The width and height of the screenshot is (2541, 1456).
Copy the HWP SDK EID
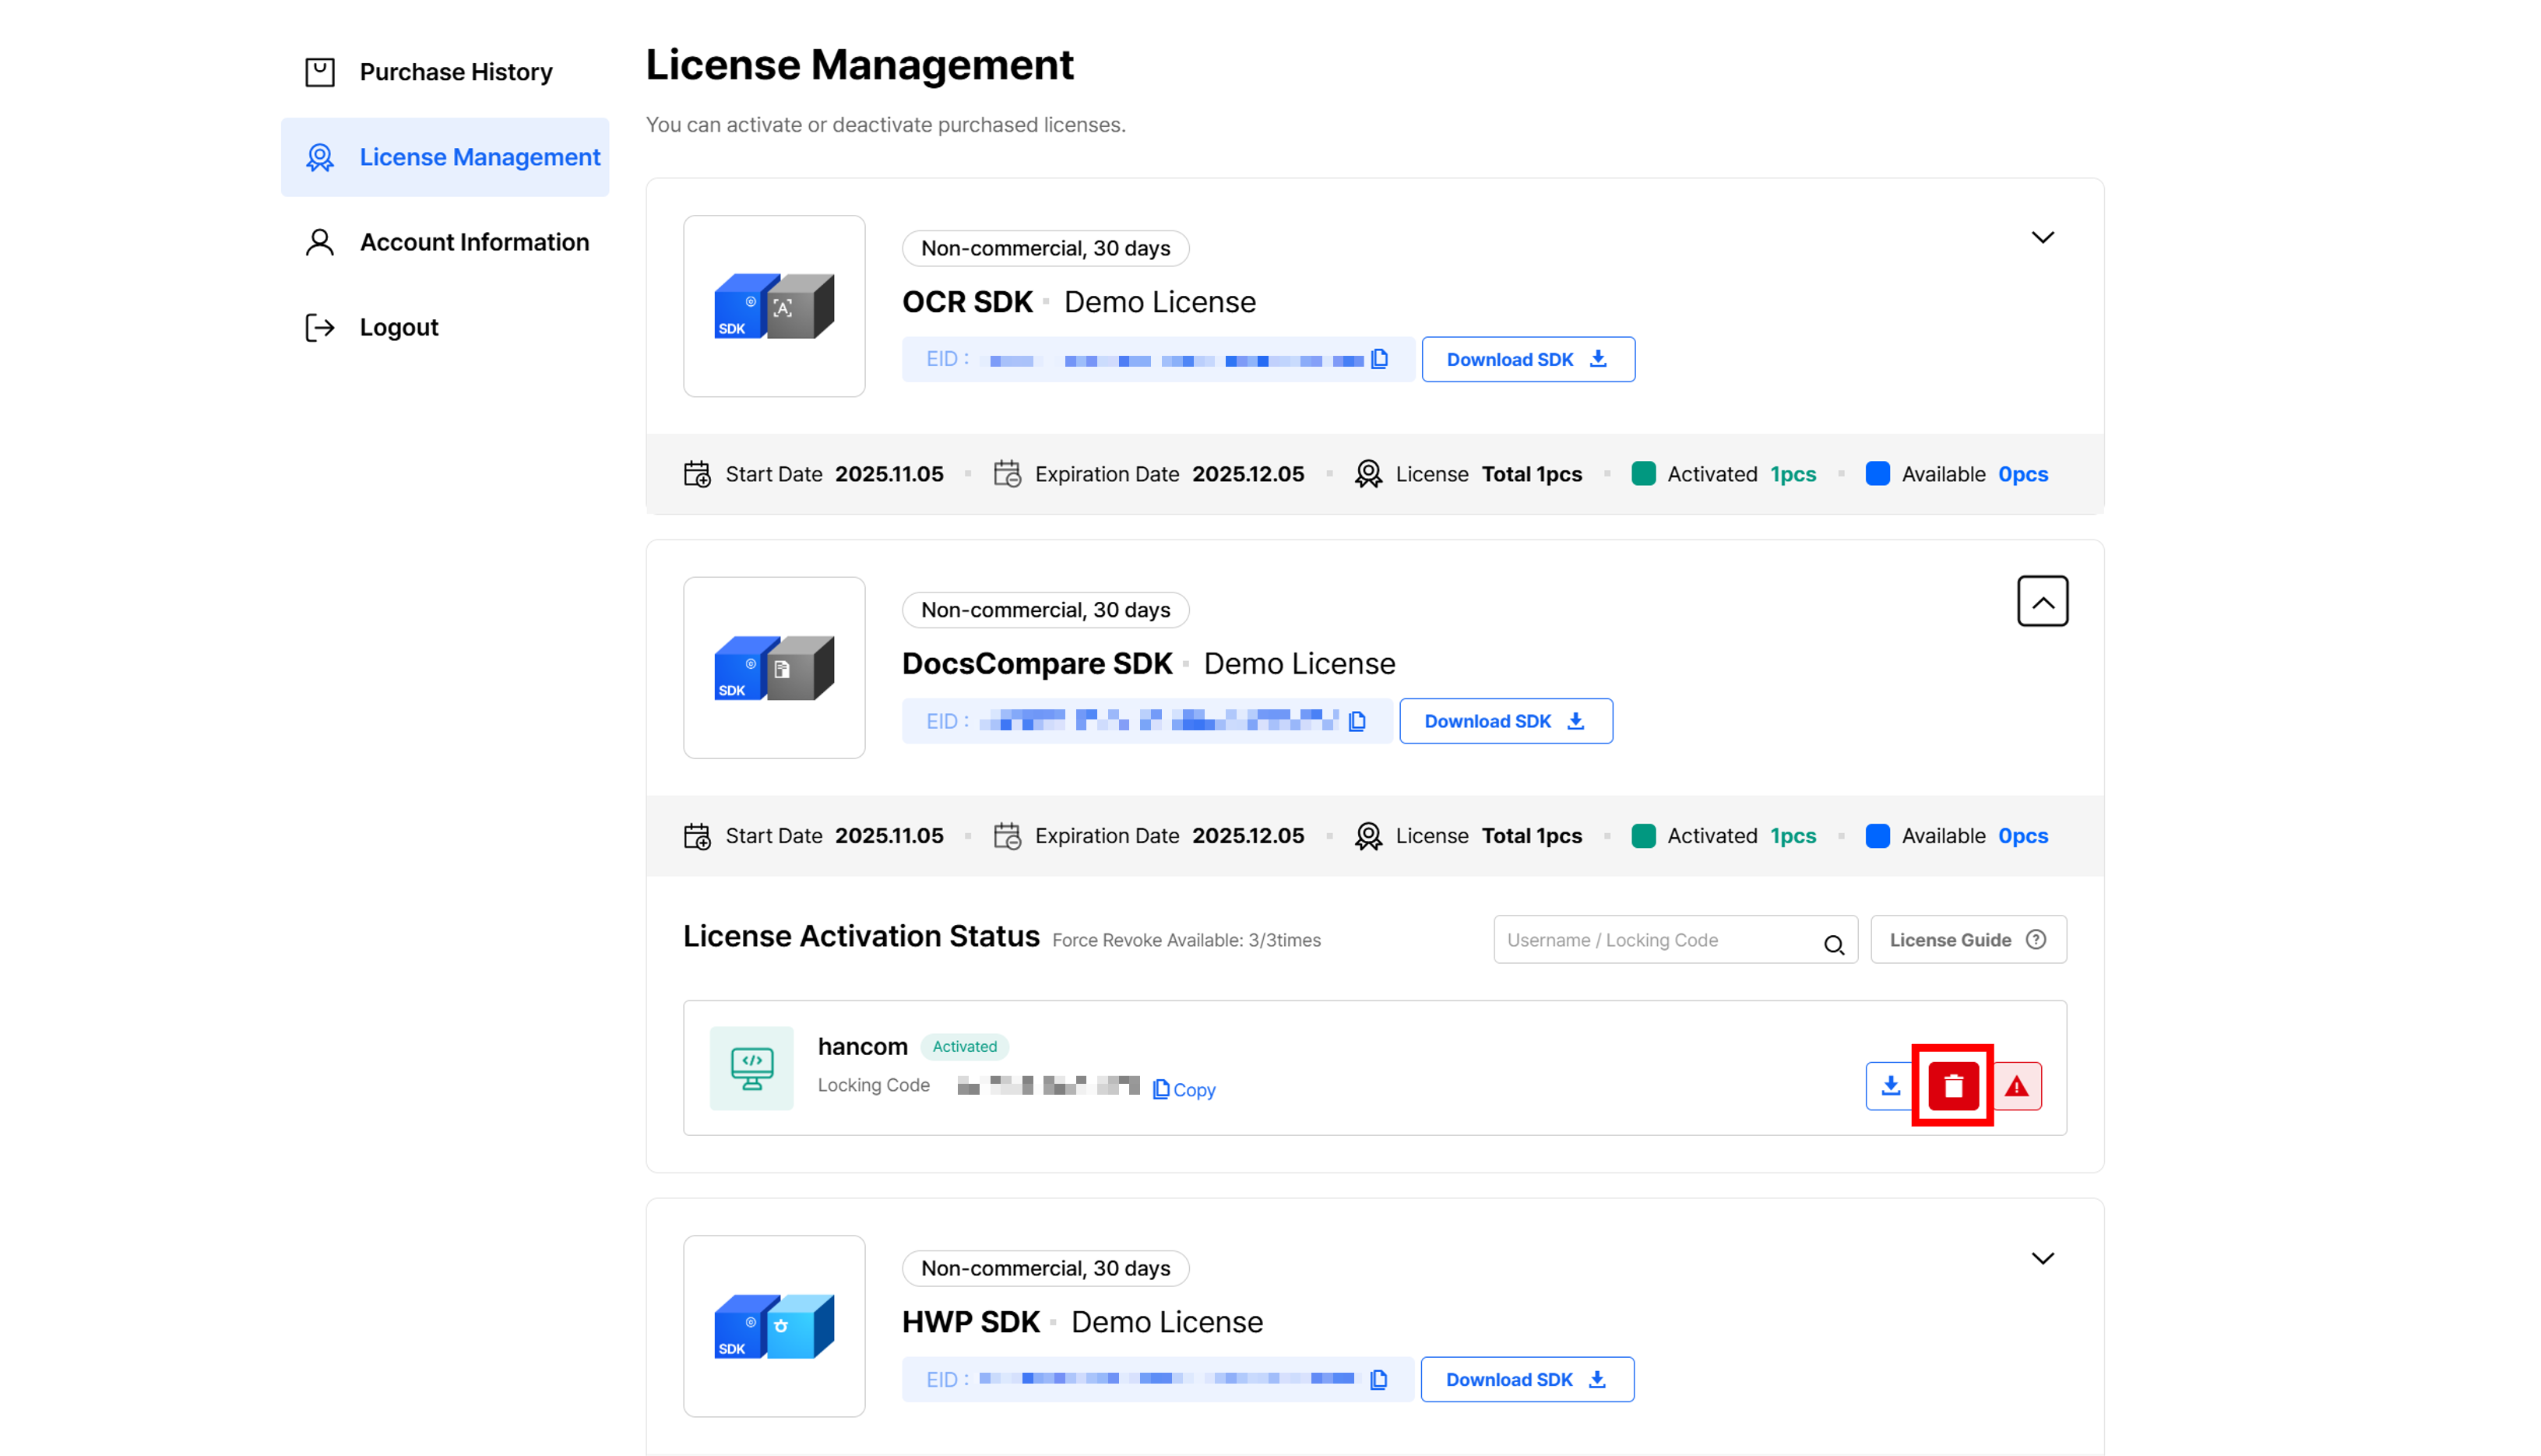[x=1379, y=1378]
